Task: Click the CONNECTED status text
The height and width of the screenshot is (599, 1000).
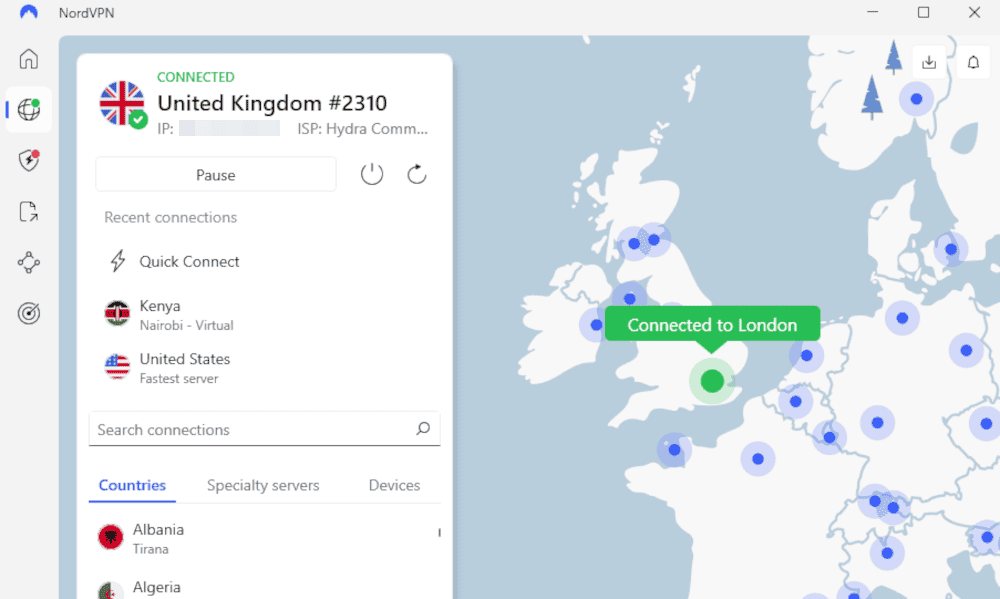Action: point(196,77)
